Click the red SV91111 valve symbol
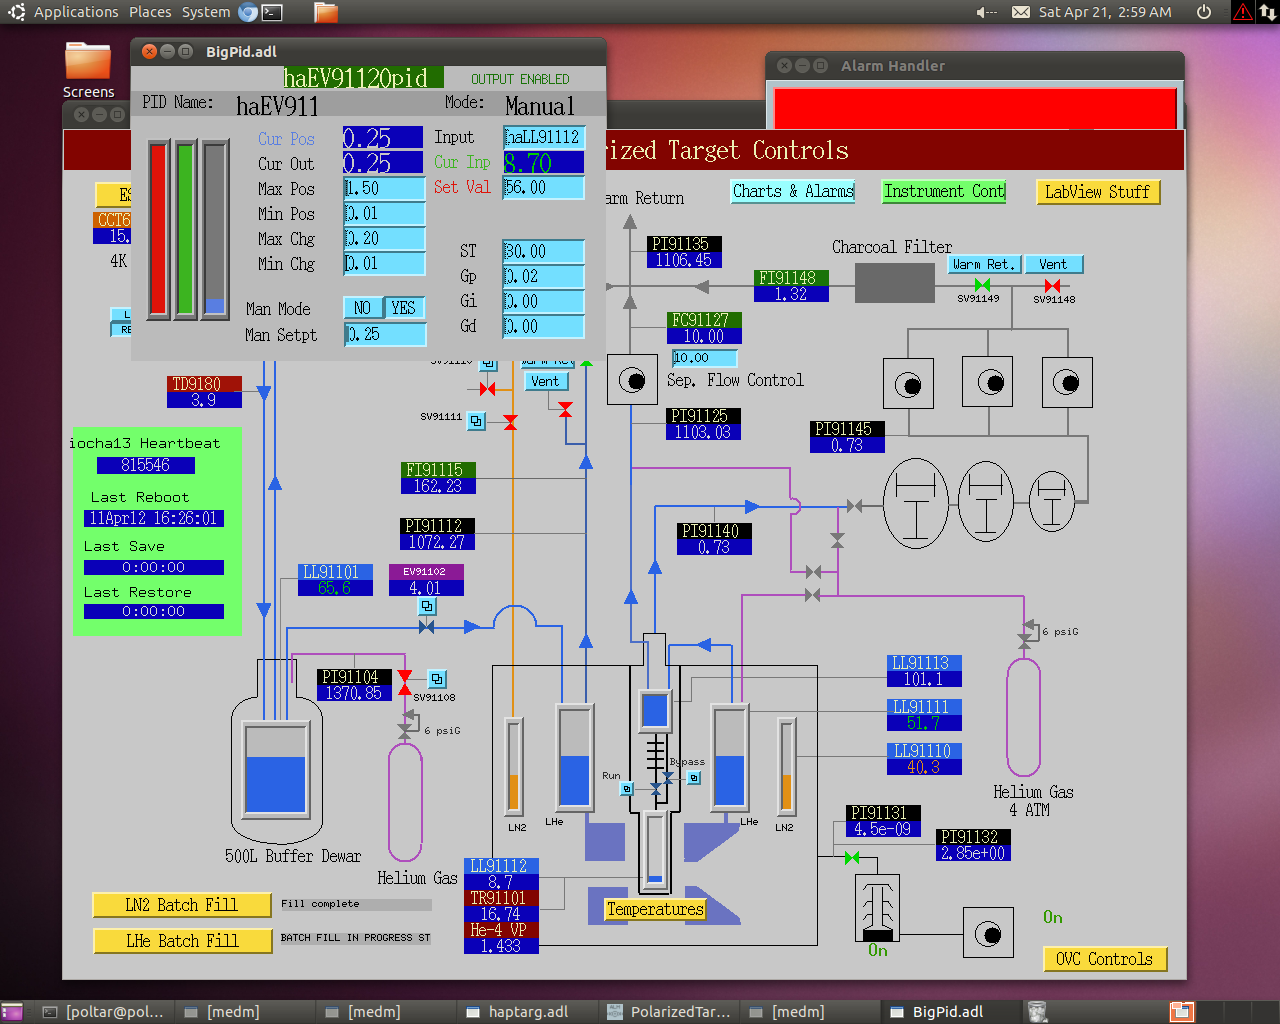The width and height of the screenshot is (1280, 1024). point(510,422)
